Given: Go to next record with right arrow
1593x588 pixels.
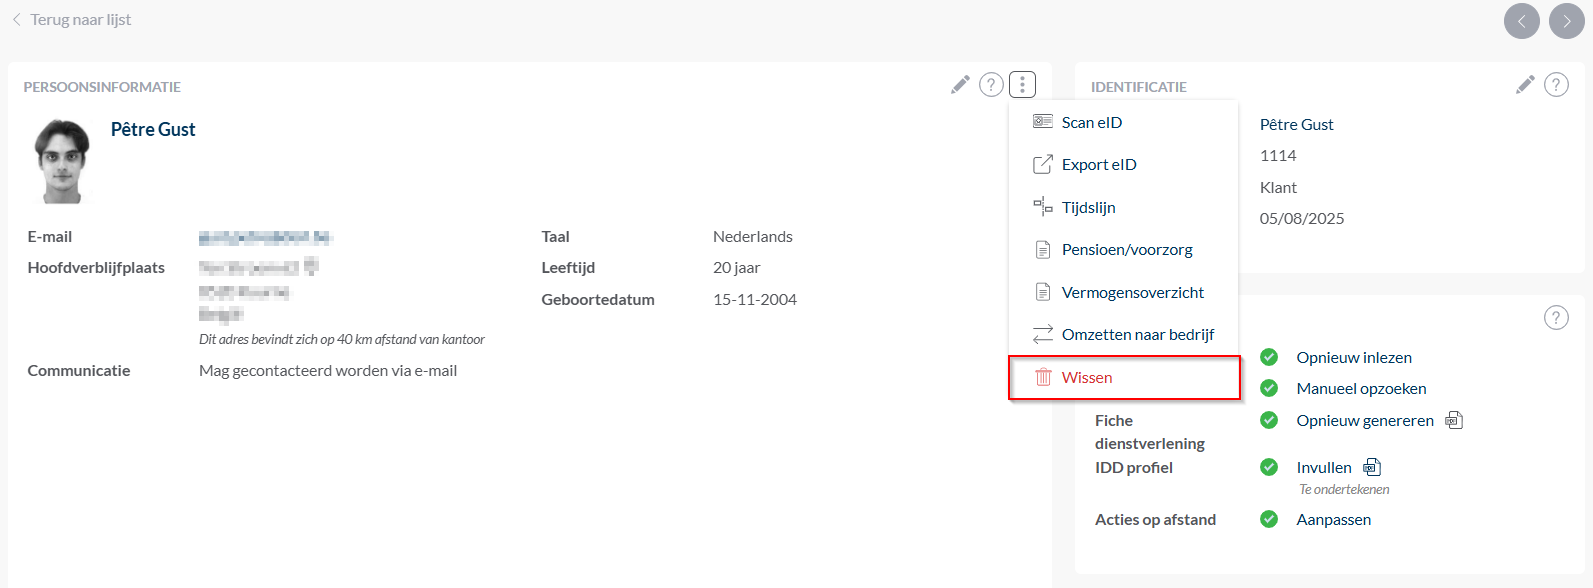Looking at the screenshot, I should [x=1567, y=21].
